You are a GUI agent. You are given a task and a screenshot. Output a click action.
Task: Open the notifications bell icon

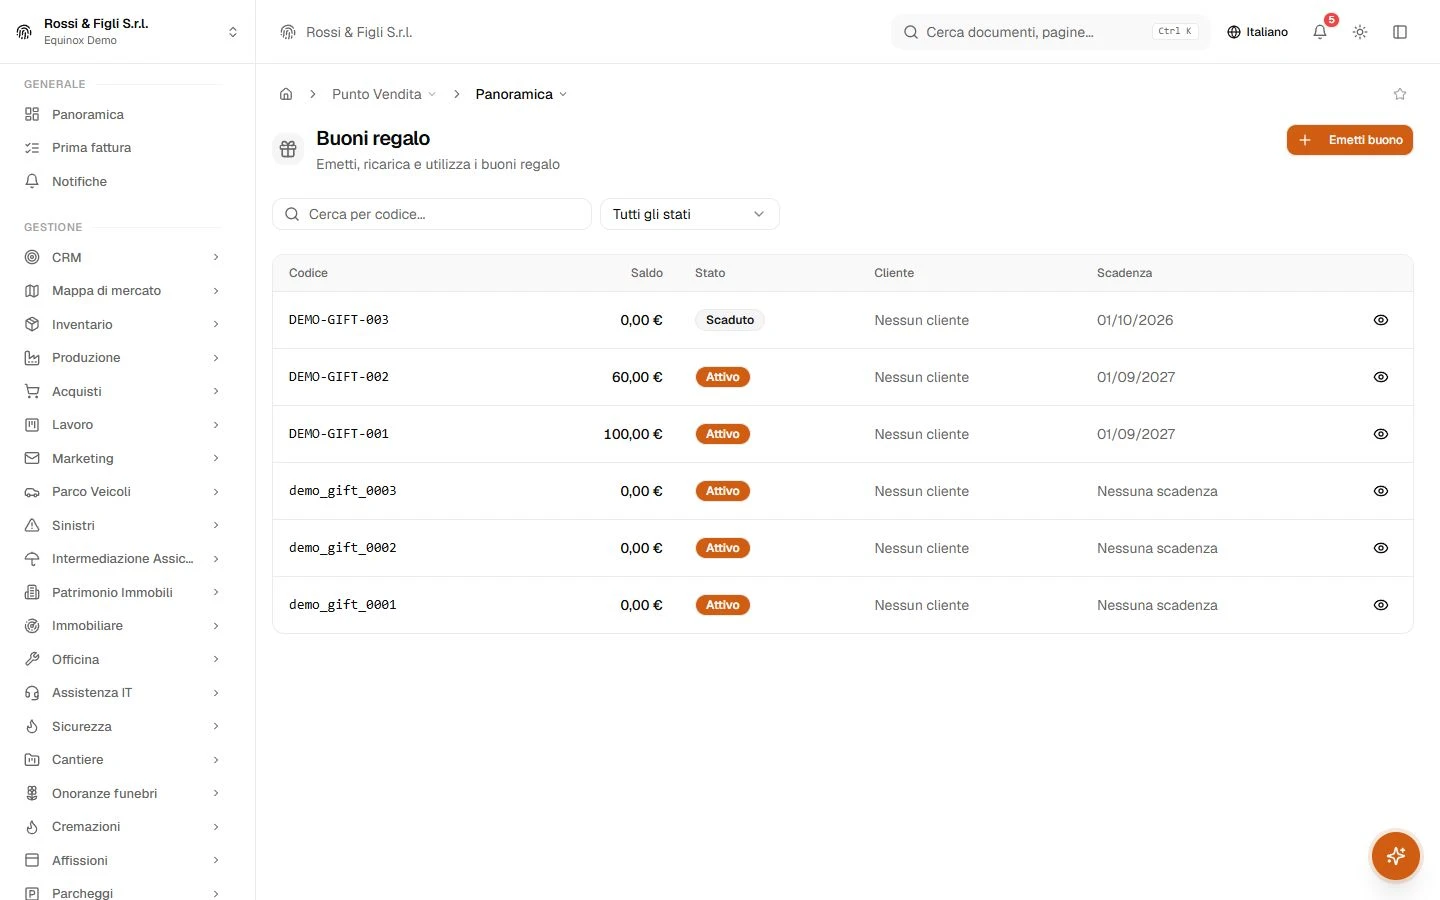(x=1320, y=32)
